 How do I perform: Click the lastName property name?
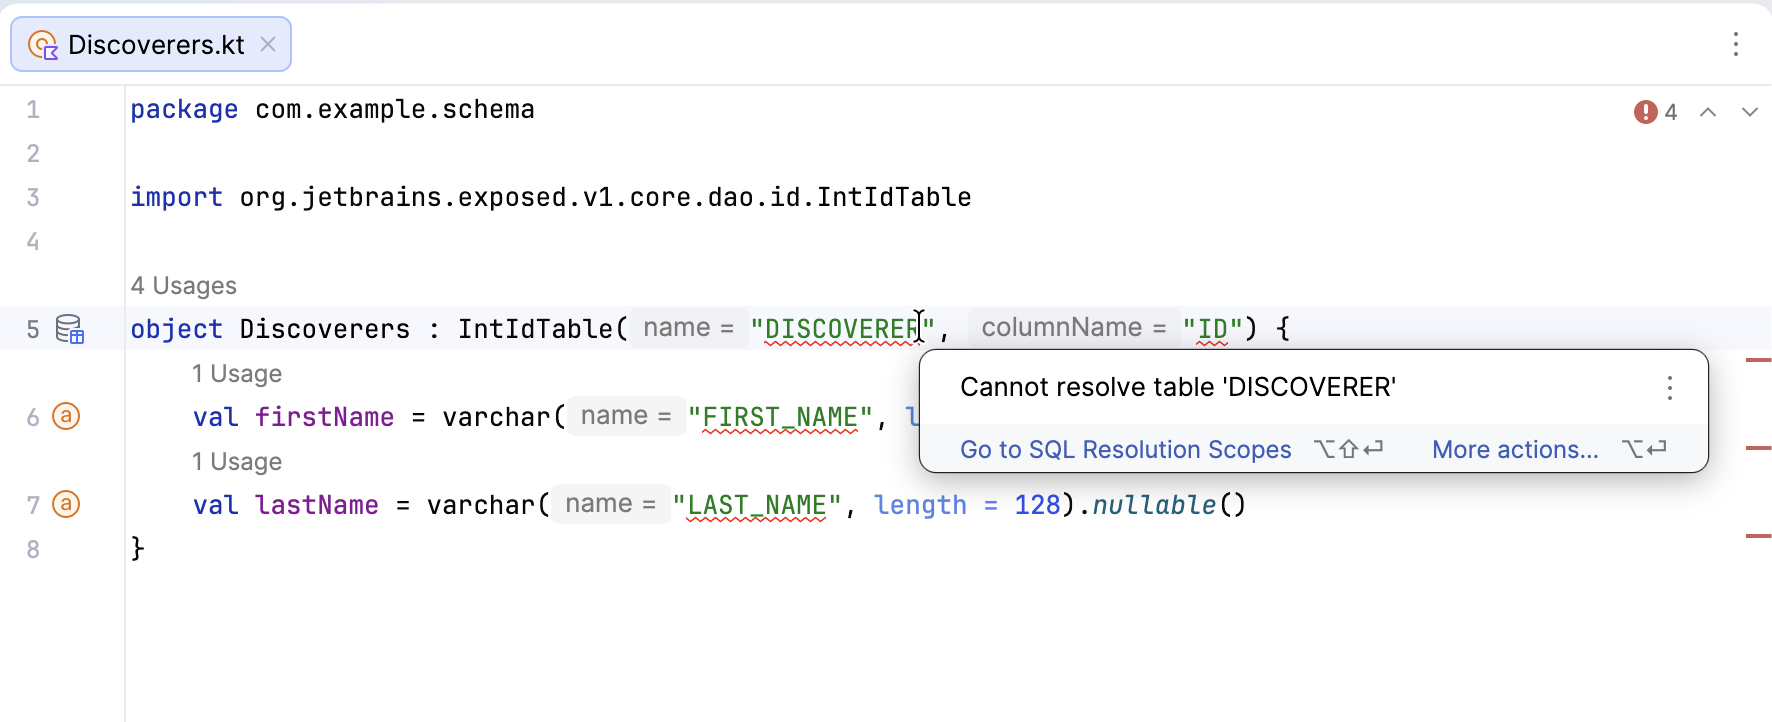316,505
